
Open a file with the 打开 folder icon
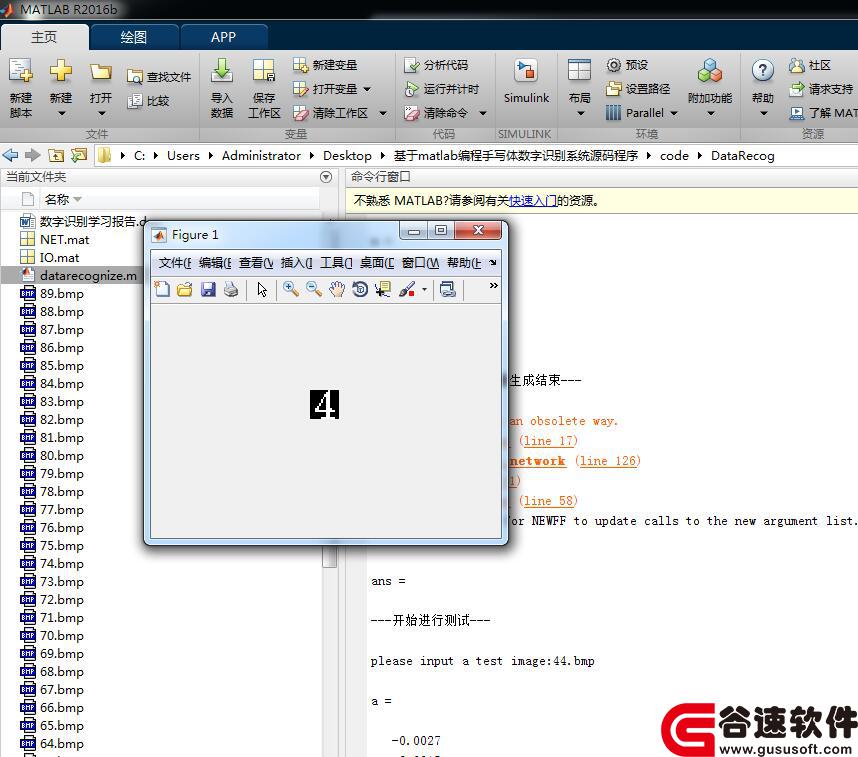click(x=101, y=72)
